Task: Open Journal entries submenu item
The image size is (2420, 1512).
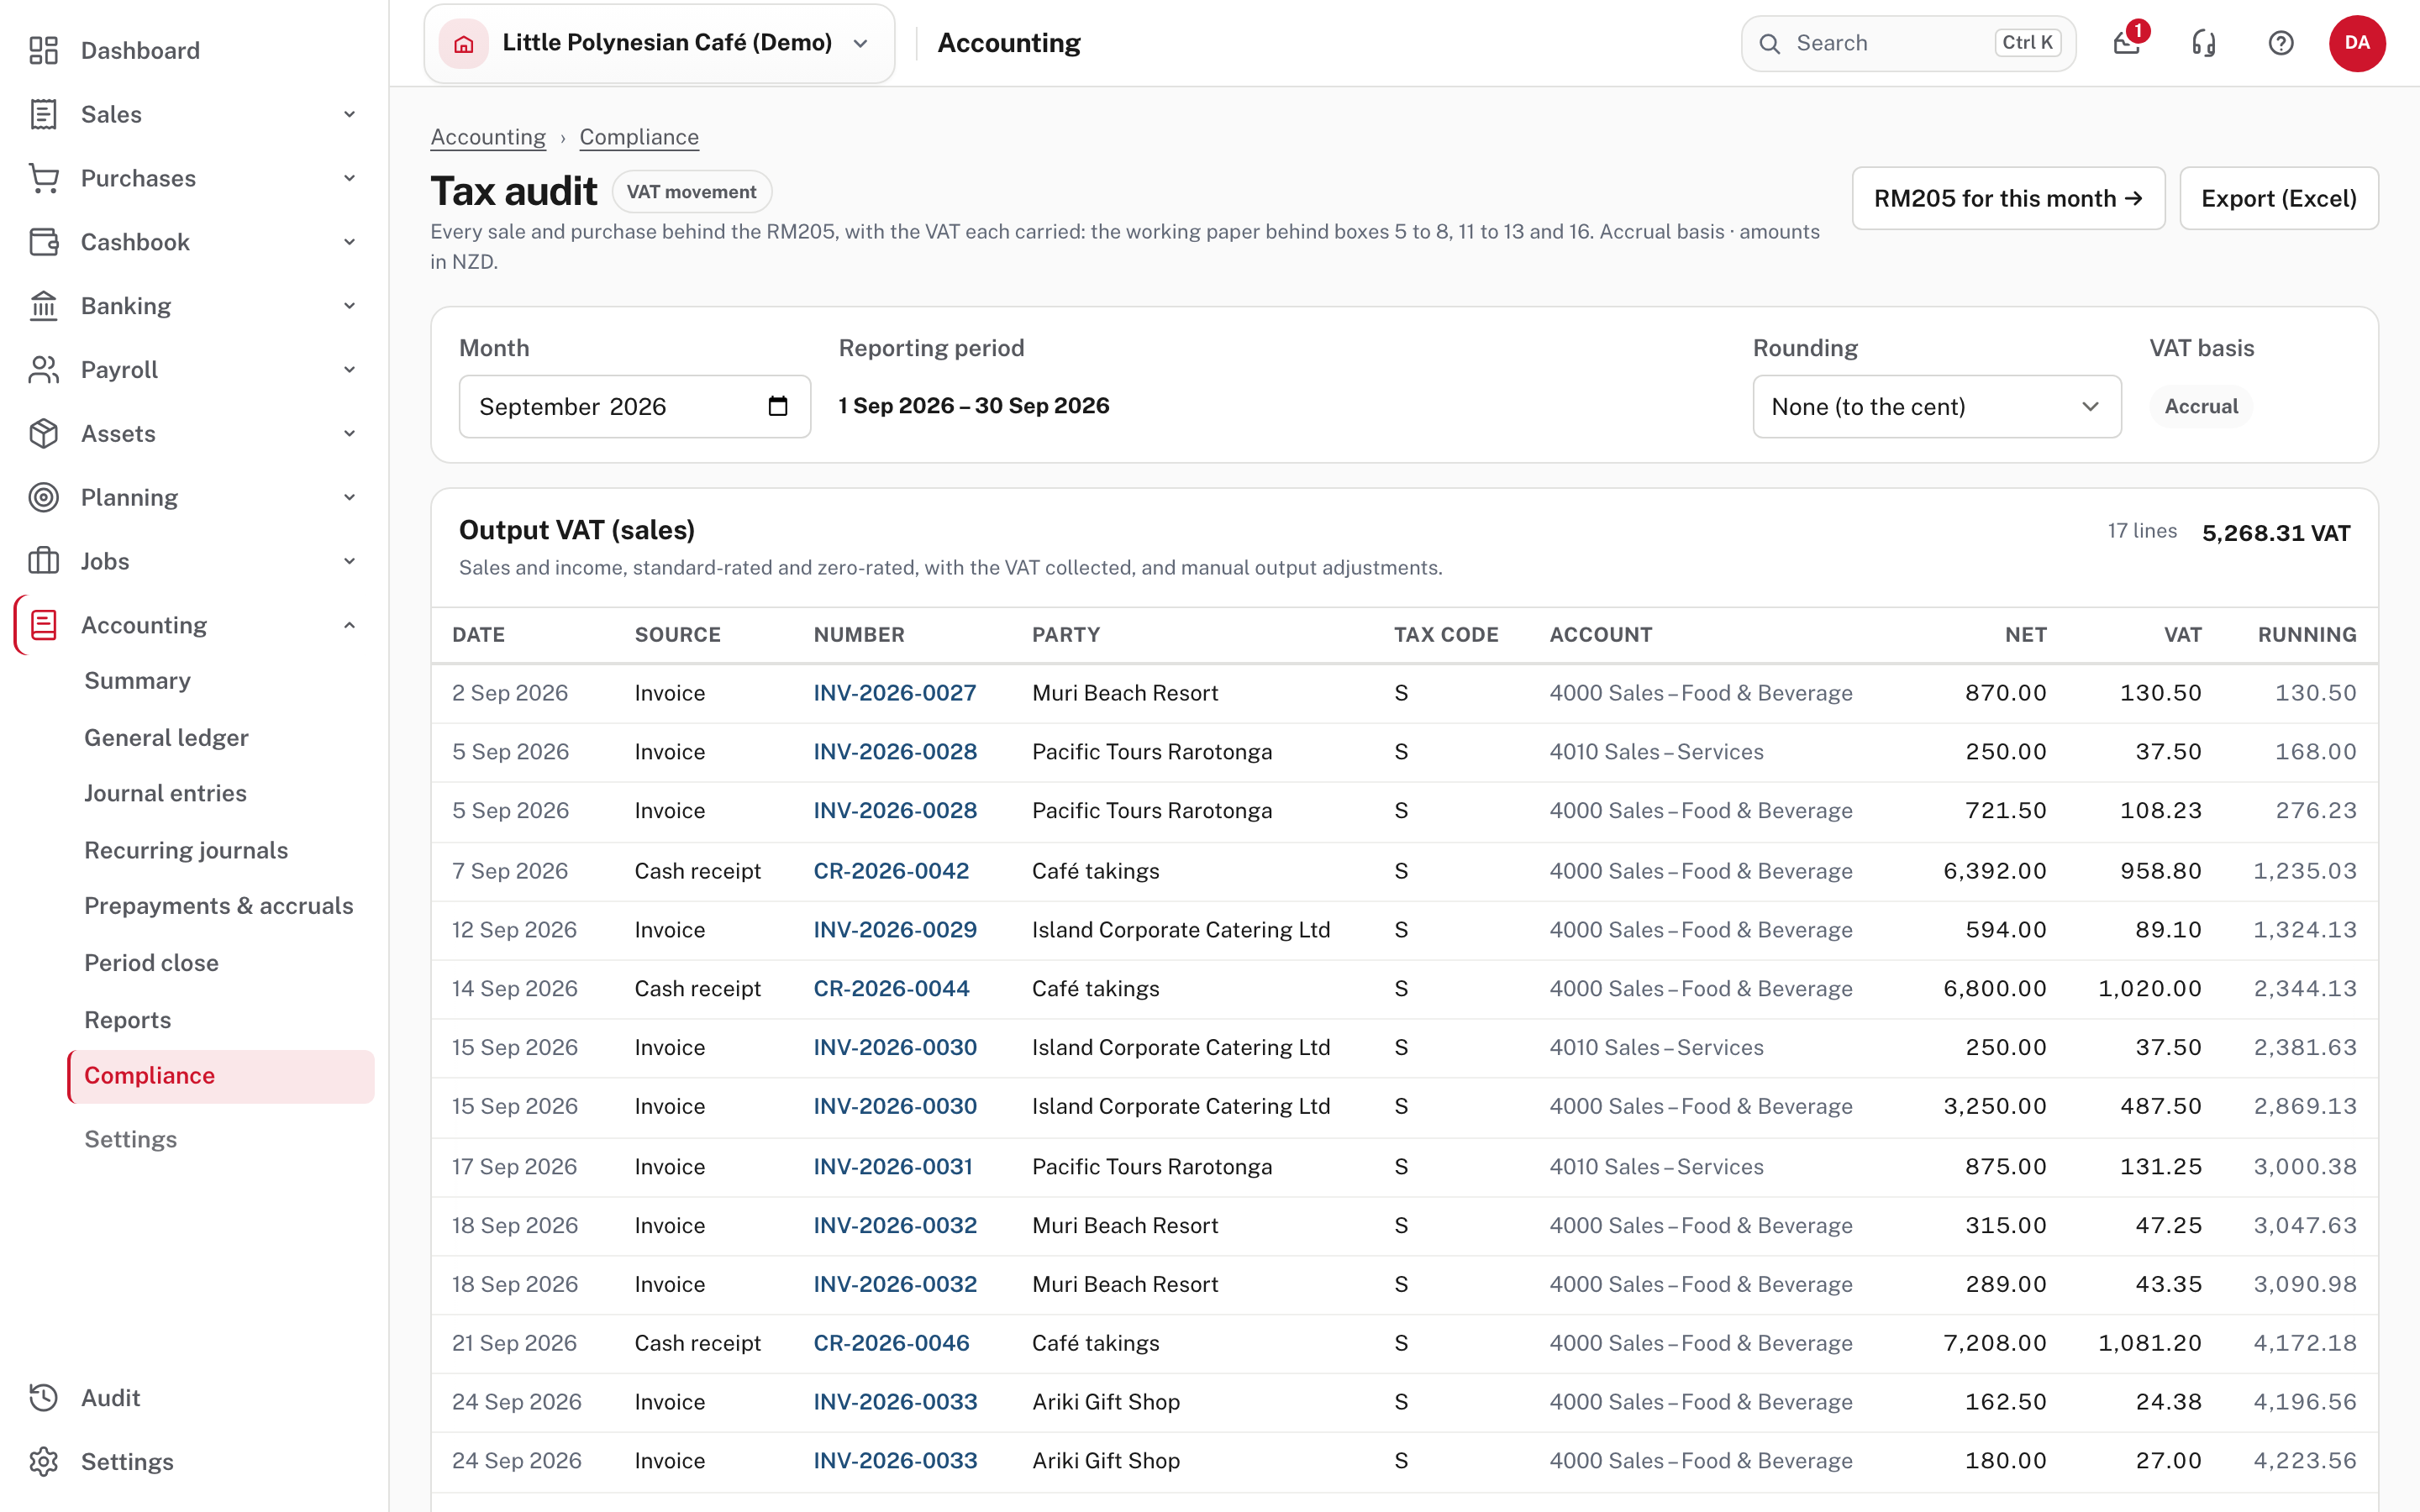Action: (165, 793)
